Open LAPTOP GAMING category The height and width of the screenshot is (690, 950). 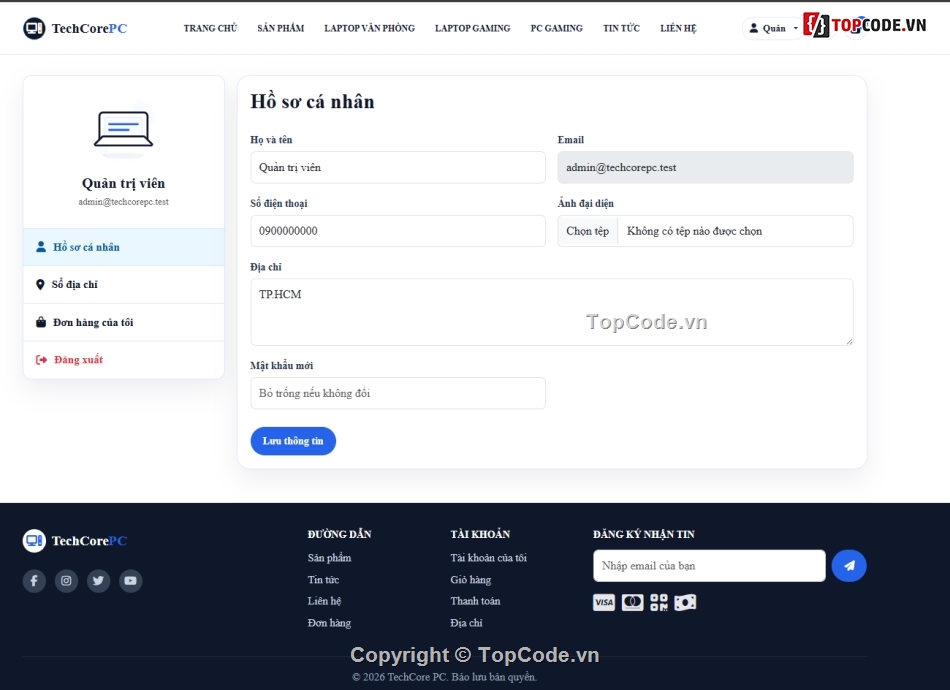[x=473, y=28]
